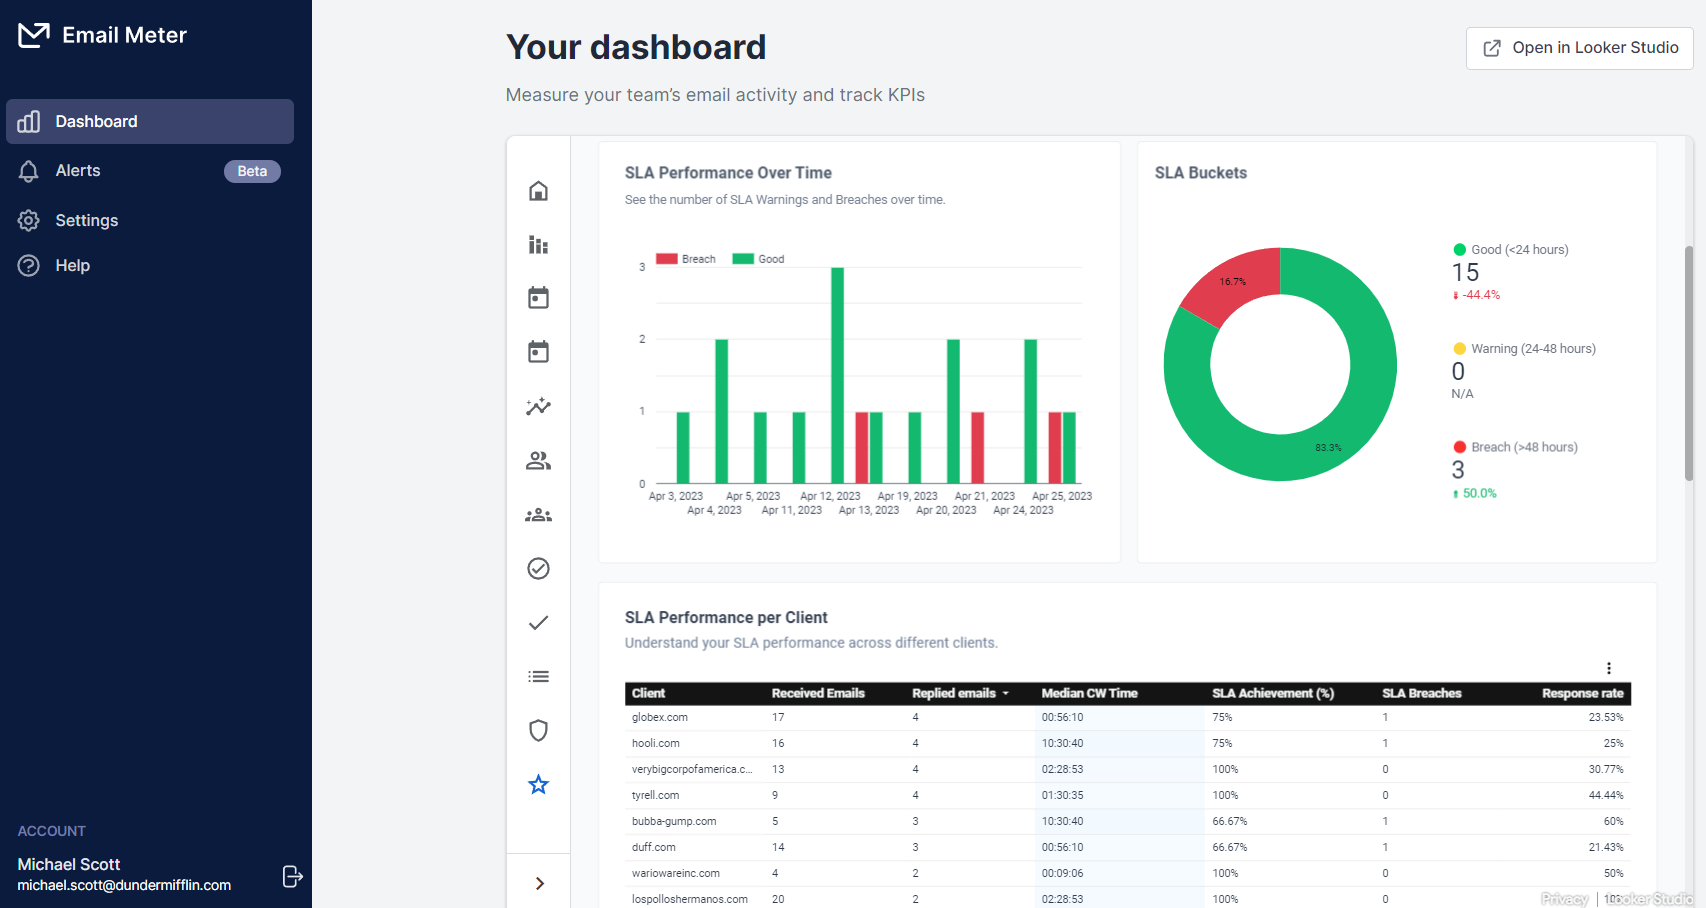Open the Replied emails sort dropdown

pyautogui.click(x=1005, y=693)
